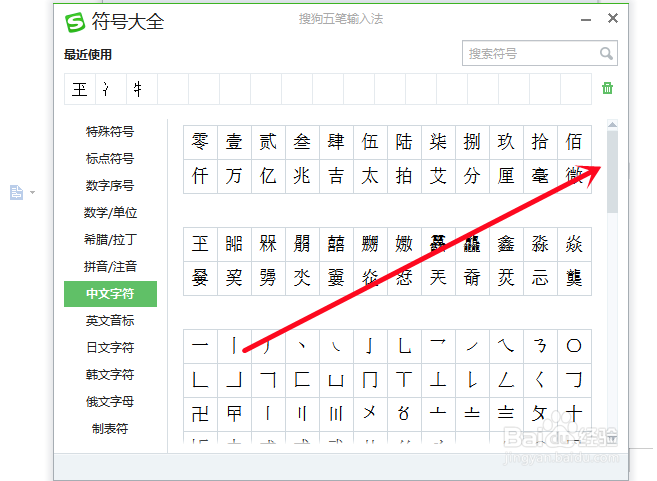Insert the character 厘
This screenshot has height=481, width=657.
pos(506,176)
